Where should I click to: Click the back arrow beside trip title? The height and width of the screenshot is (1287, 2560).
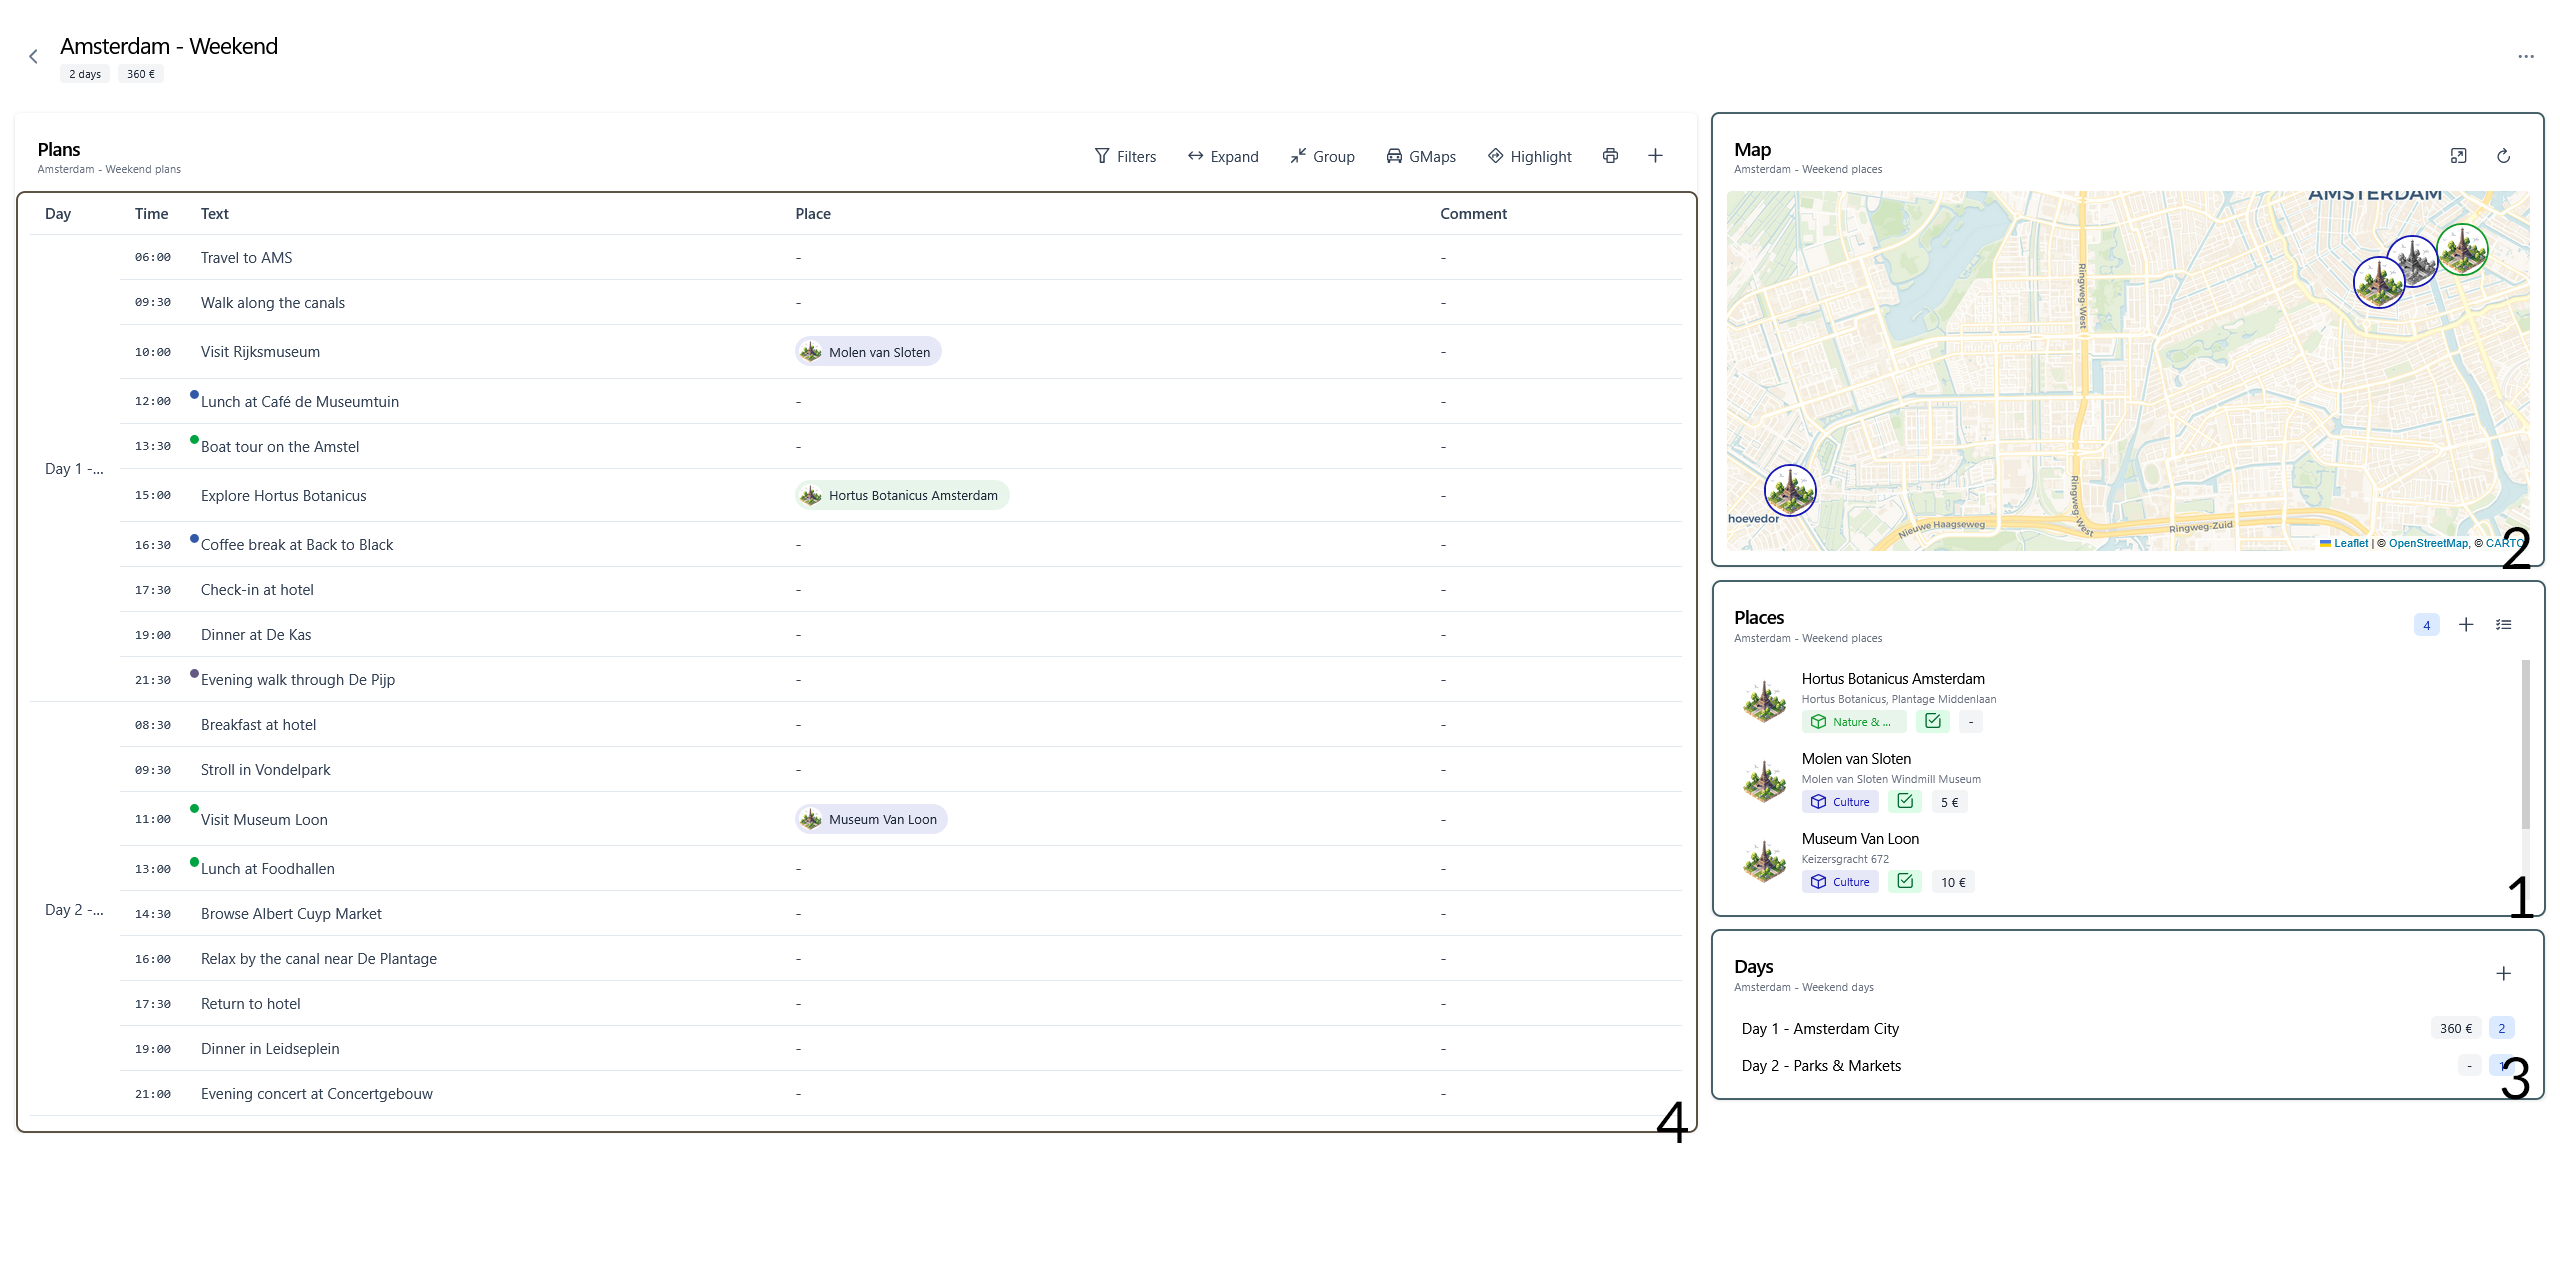(33, 57)
